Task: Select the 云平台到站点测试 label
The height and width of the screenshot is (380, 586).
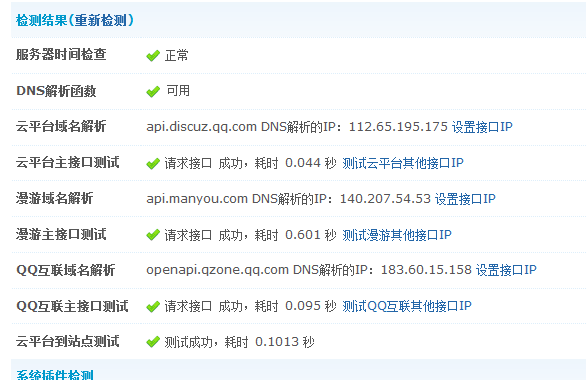Action: 68,341
